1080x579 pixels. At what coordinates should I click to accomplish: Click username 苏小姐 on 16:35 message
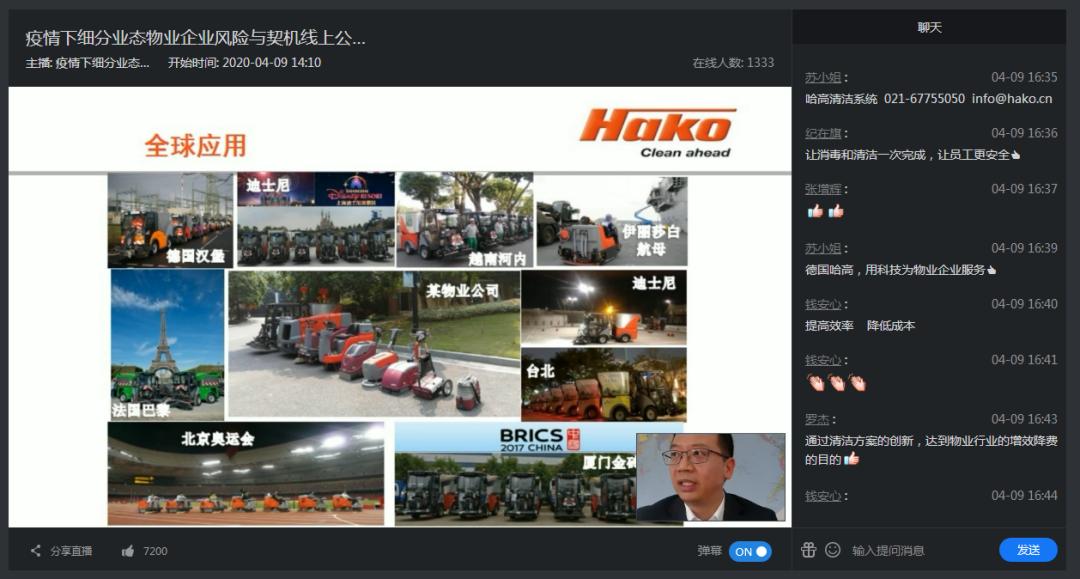tap(823, 78)
